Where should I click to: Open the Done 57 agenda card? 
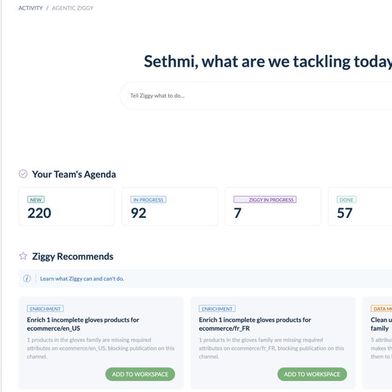coord(360,207)
